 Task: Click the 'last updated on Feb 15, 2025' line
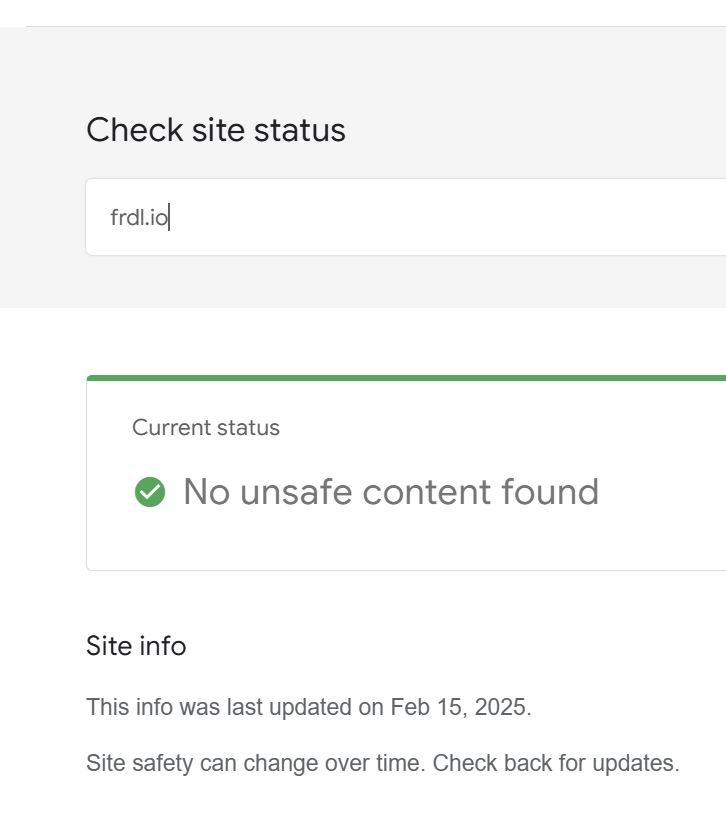pyautogui.click(x=309, y=707)
